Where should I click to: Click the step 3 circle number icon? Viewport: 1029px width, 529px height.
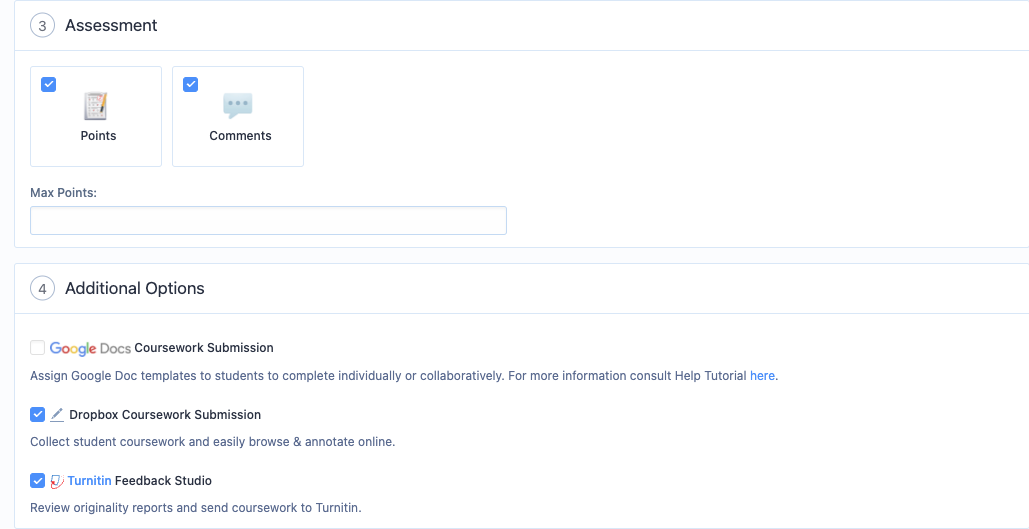click(x=42, y=26)
